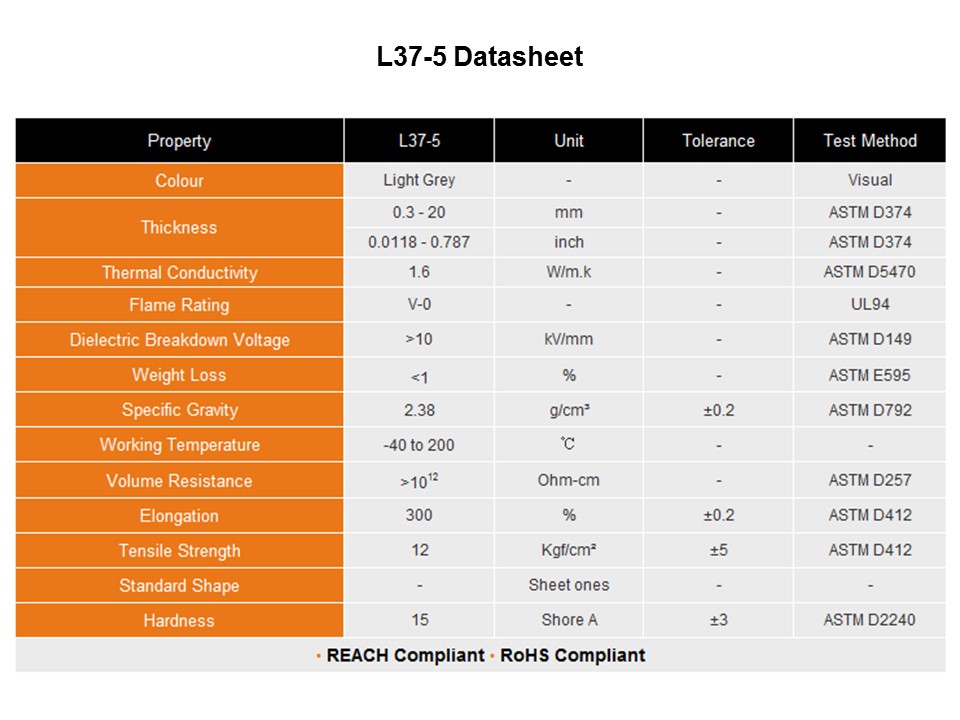This screenshot has width=960, height=720.
Task: Select the 'L37-5' column header
Action: [419, 140]
